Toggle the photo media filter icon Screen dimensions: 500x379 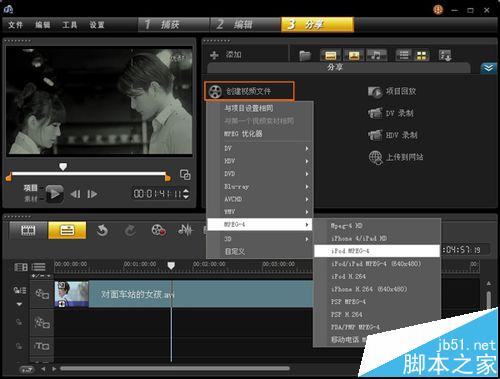click(354, 55)
